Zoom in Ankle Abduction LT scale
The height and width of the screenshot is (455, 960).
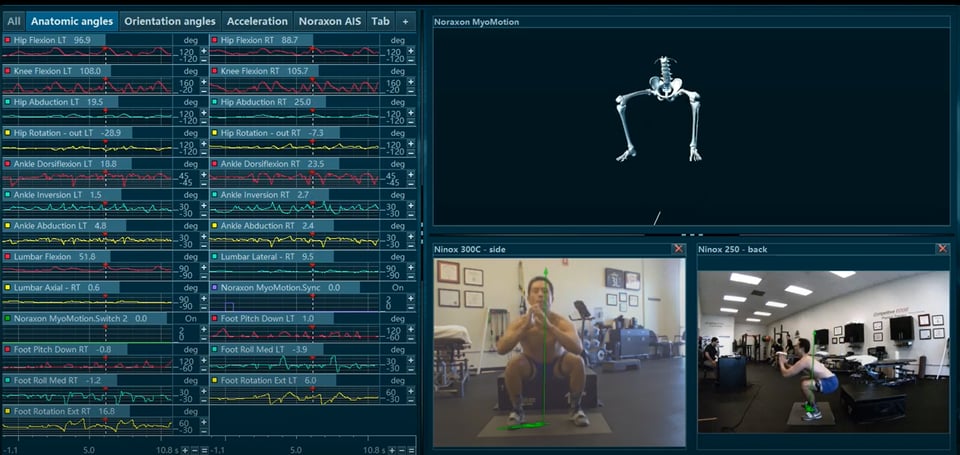click(x=203, y=236)
